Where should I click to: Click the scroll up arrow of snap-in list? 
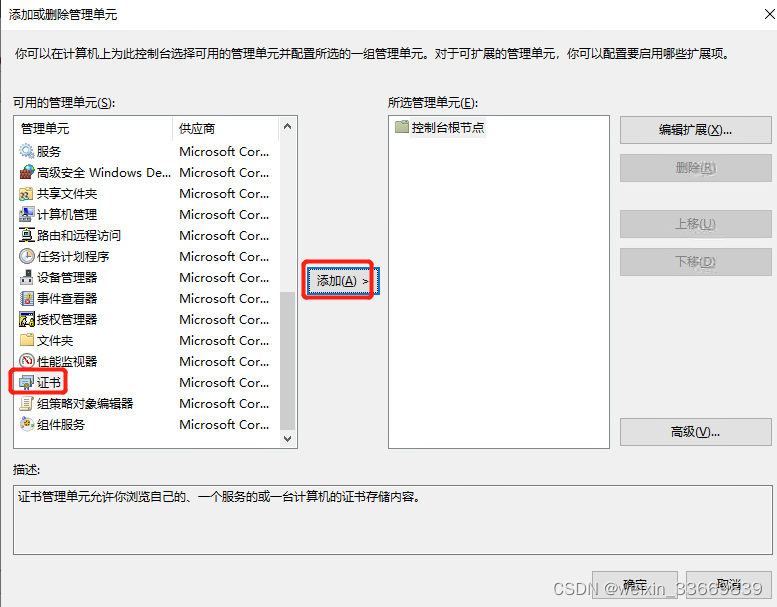287,126
